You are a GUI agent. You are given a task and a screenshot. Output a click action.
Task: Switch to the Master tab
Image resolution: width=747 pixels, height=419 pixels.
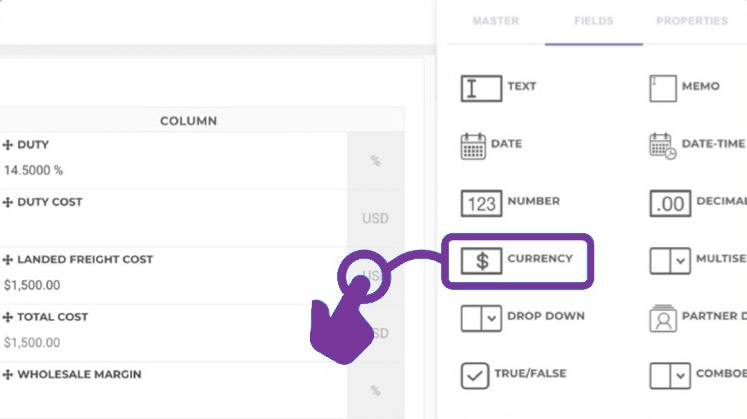(496, 21)
